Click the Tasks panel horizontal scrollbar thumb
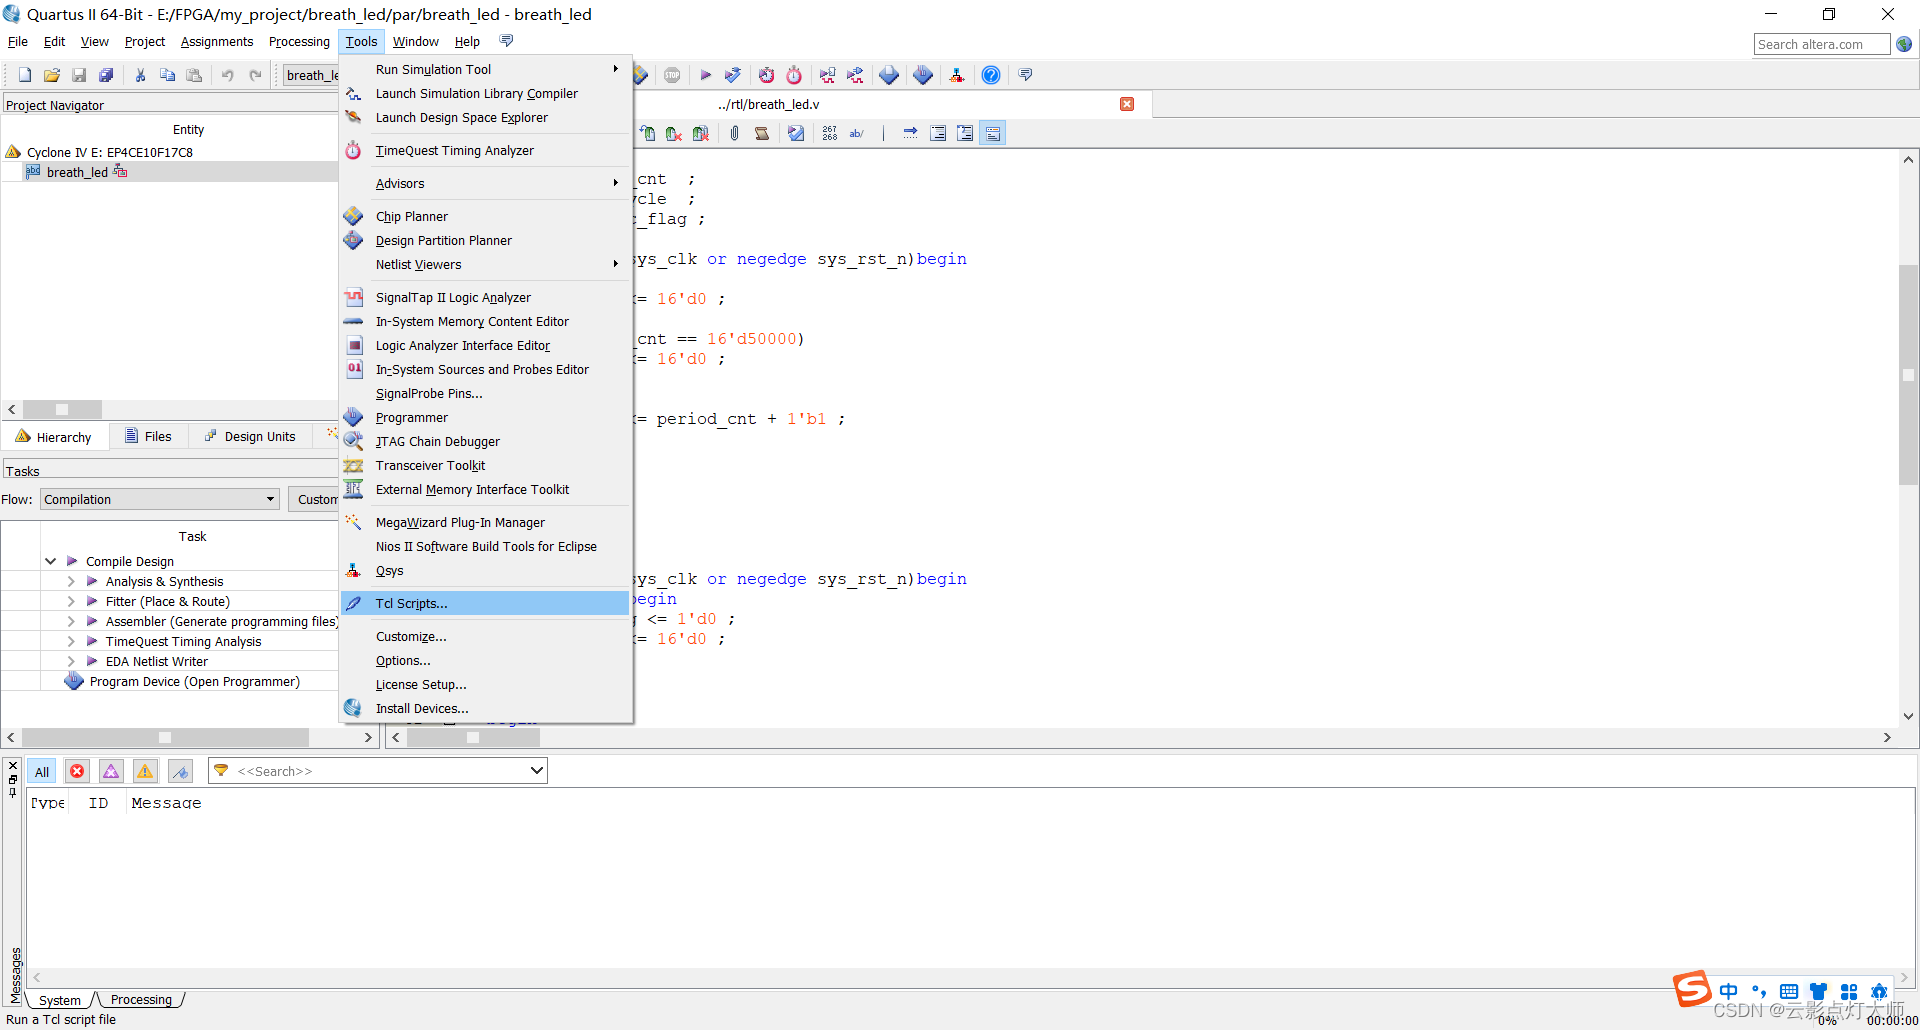This screenshot has height=1030, width=1920. coord(165,737)
